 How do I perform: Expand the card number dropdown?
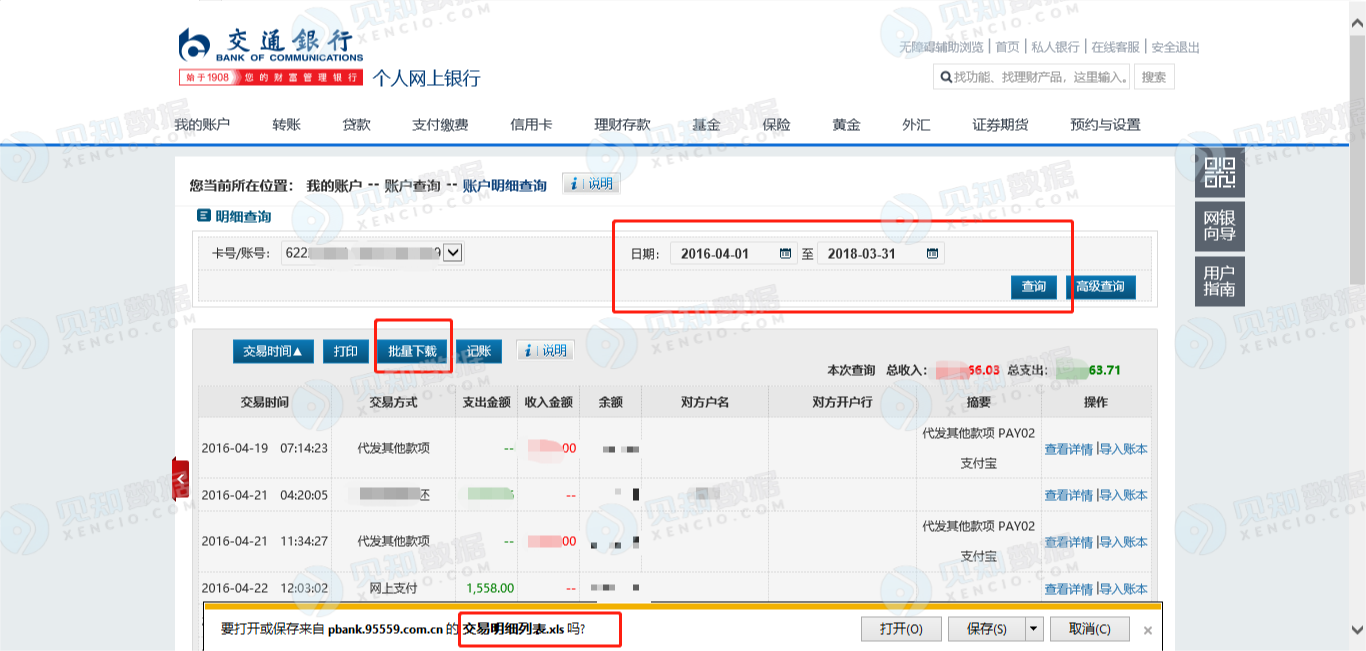pos(452,253)
